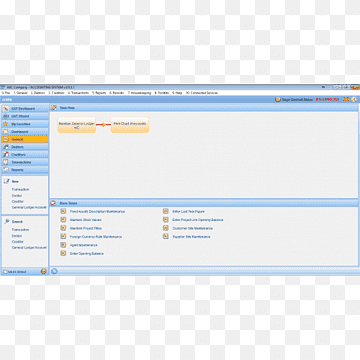
Task: Open the 7. Housekeeping menu
Action: pos(139,93)
